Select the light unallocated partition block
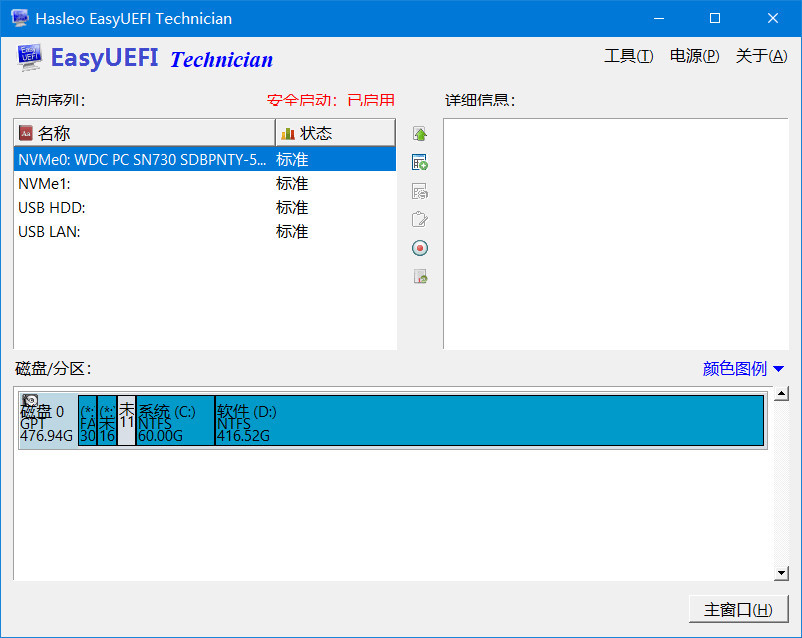Screen dimensions: 802x638 click(126, 421)
